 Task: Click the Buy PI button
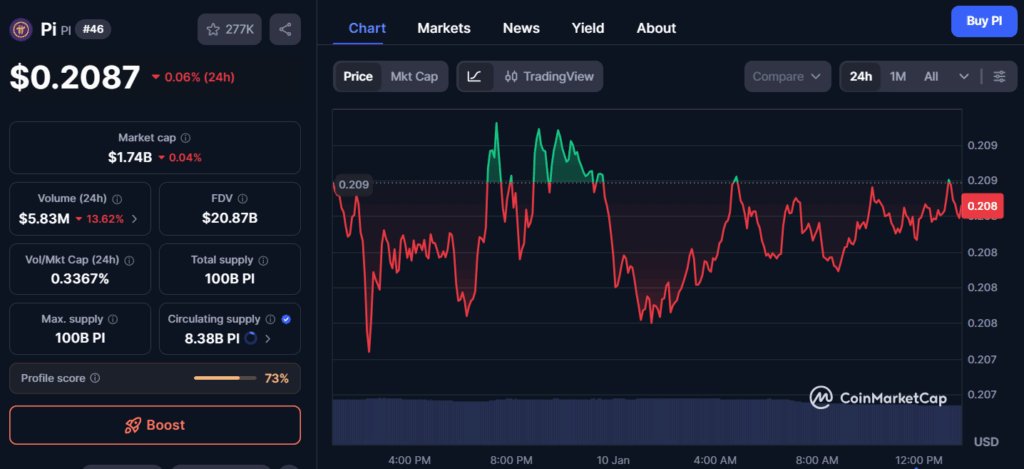click(983, 20)
